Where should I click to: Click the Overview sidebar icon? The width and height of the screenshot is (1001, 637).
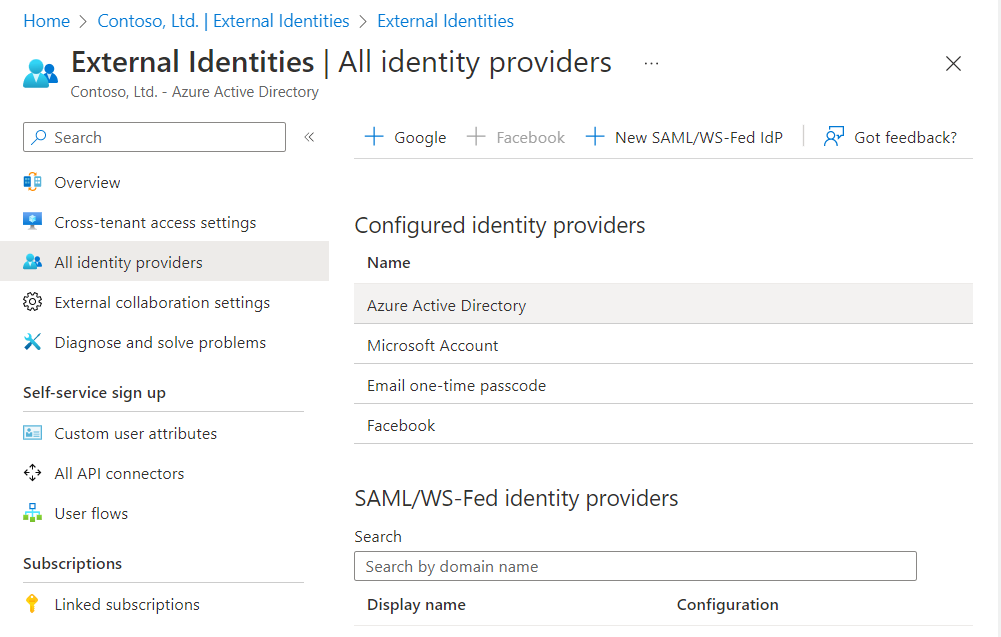pyautogui.click(x=33, y=182)
